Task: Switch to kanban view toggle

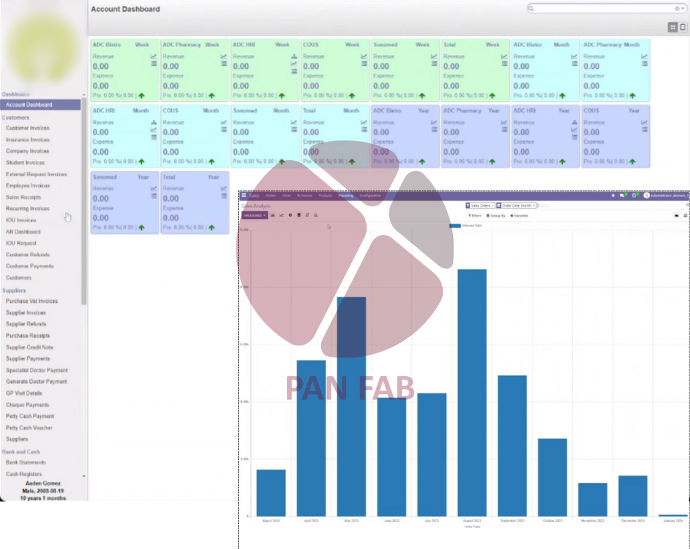Action: [x=672, y=27]
